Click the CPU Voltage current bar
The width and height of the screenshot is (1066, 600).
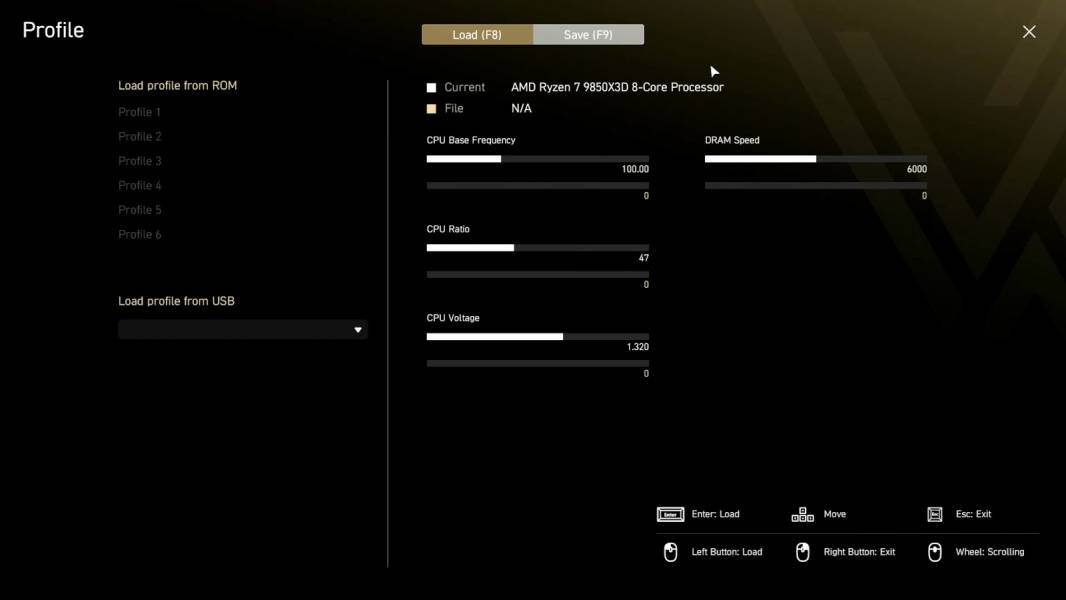tap(538, 336)
